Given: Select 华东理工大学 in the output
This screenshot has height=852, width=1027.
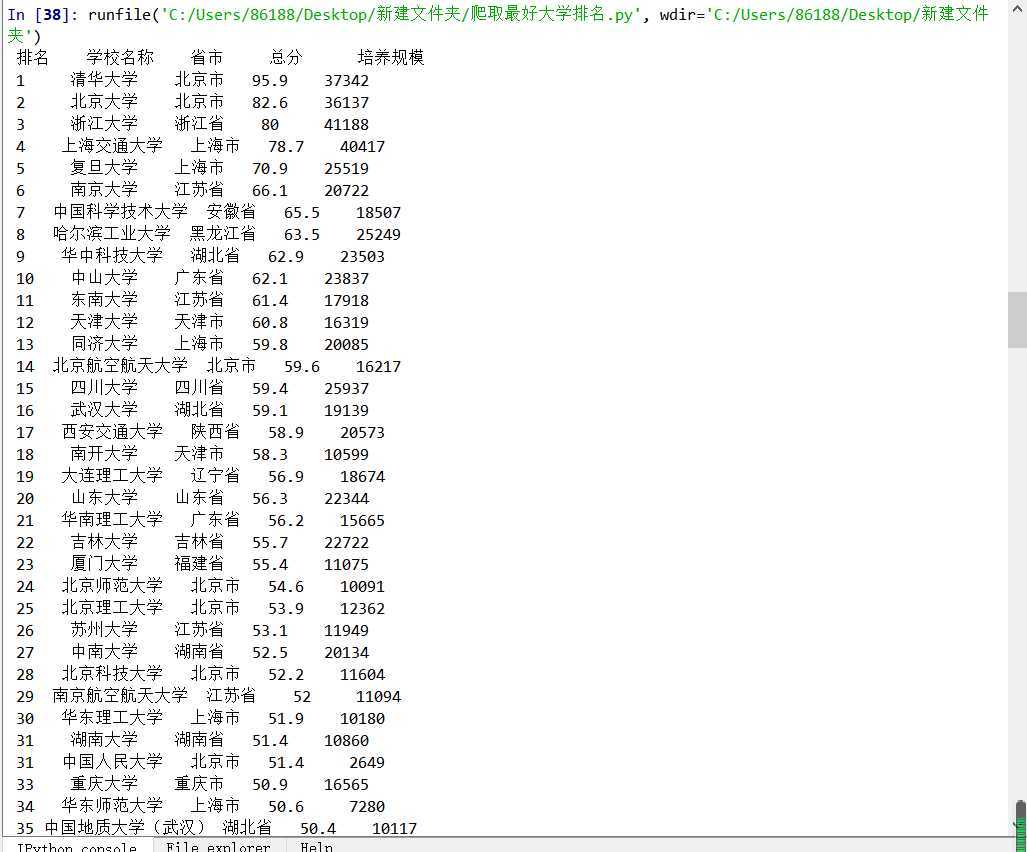Looking at the screenshot, I should click(x=112, y=718).
